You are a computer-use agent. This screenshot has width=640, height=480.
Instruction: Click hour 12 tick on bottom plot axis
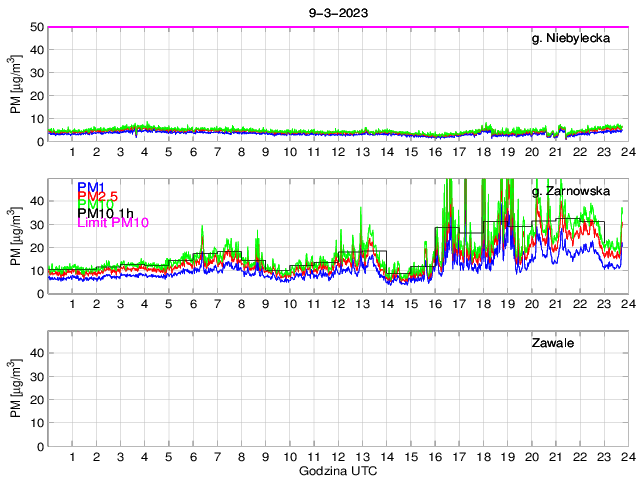coord(338,457)
